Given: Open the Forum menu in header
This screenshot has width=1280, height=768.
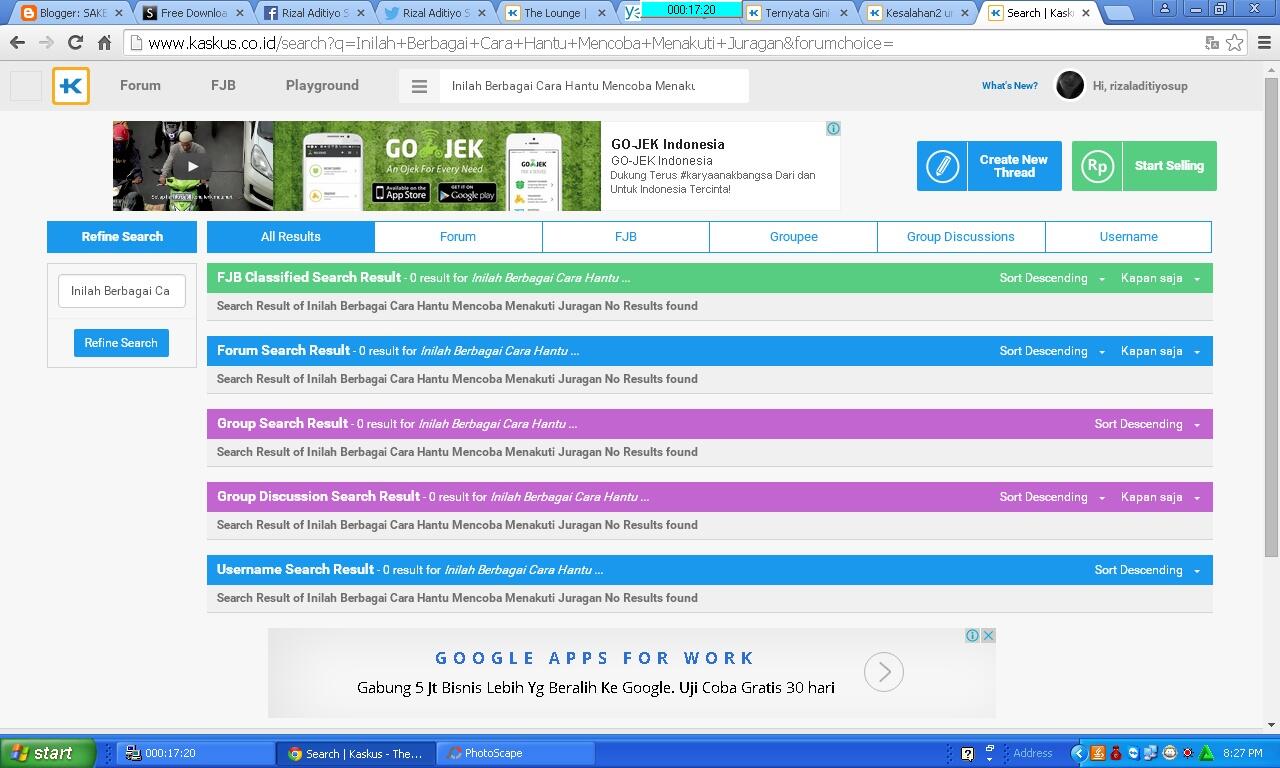Looking at the screenshot, I should 140,86.
